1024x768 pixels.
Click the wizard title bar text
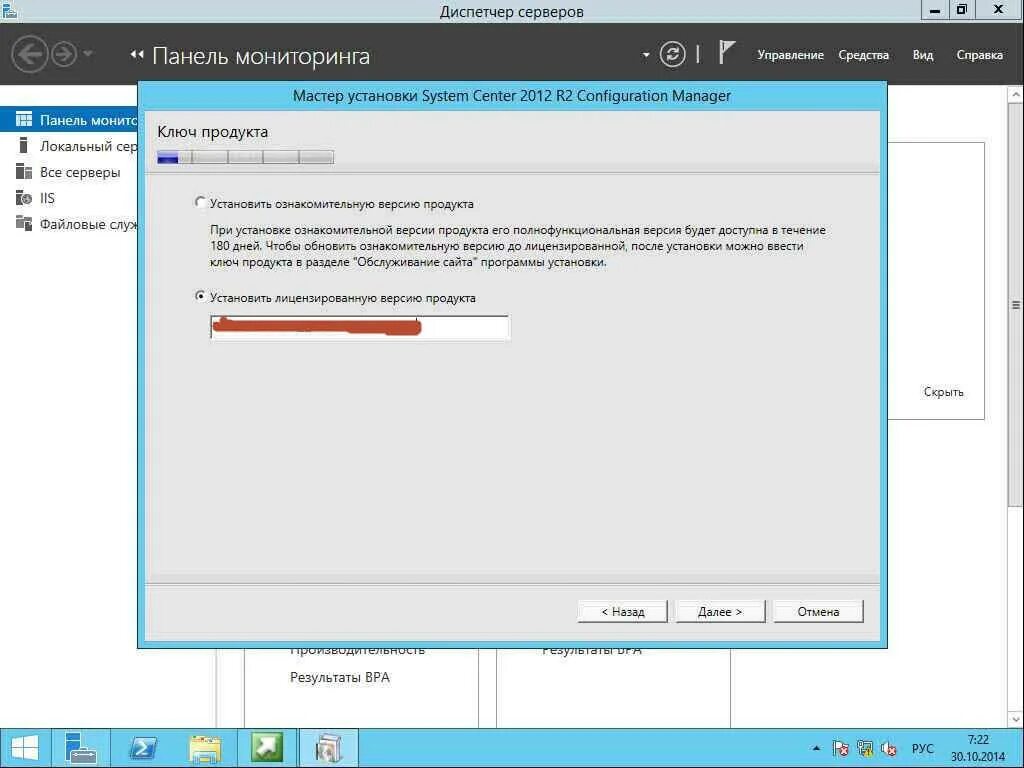click(x=511, y=96)
